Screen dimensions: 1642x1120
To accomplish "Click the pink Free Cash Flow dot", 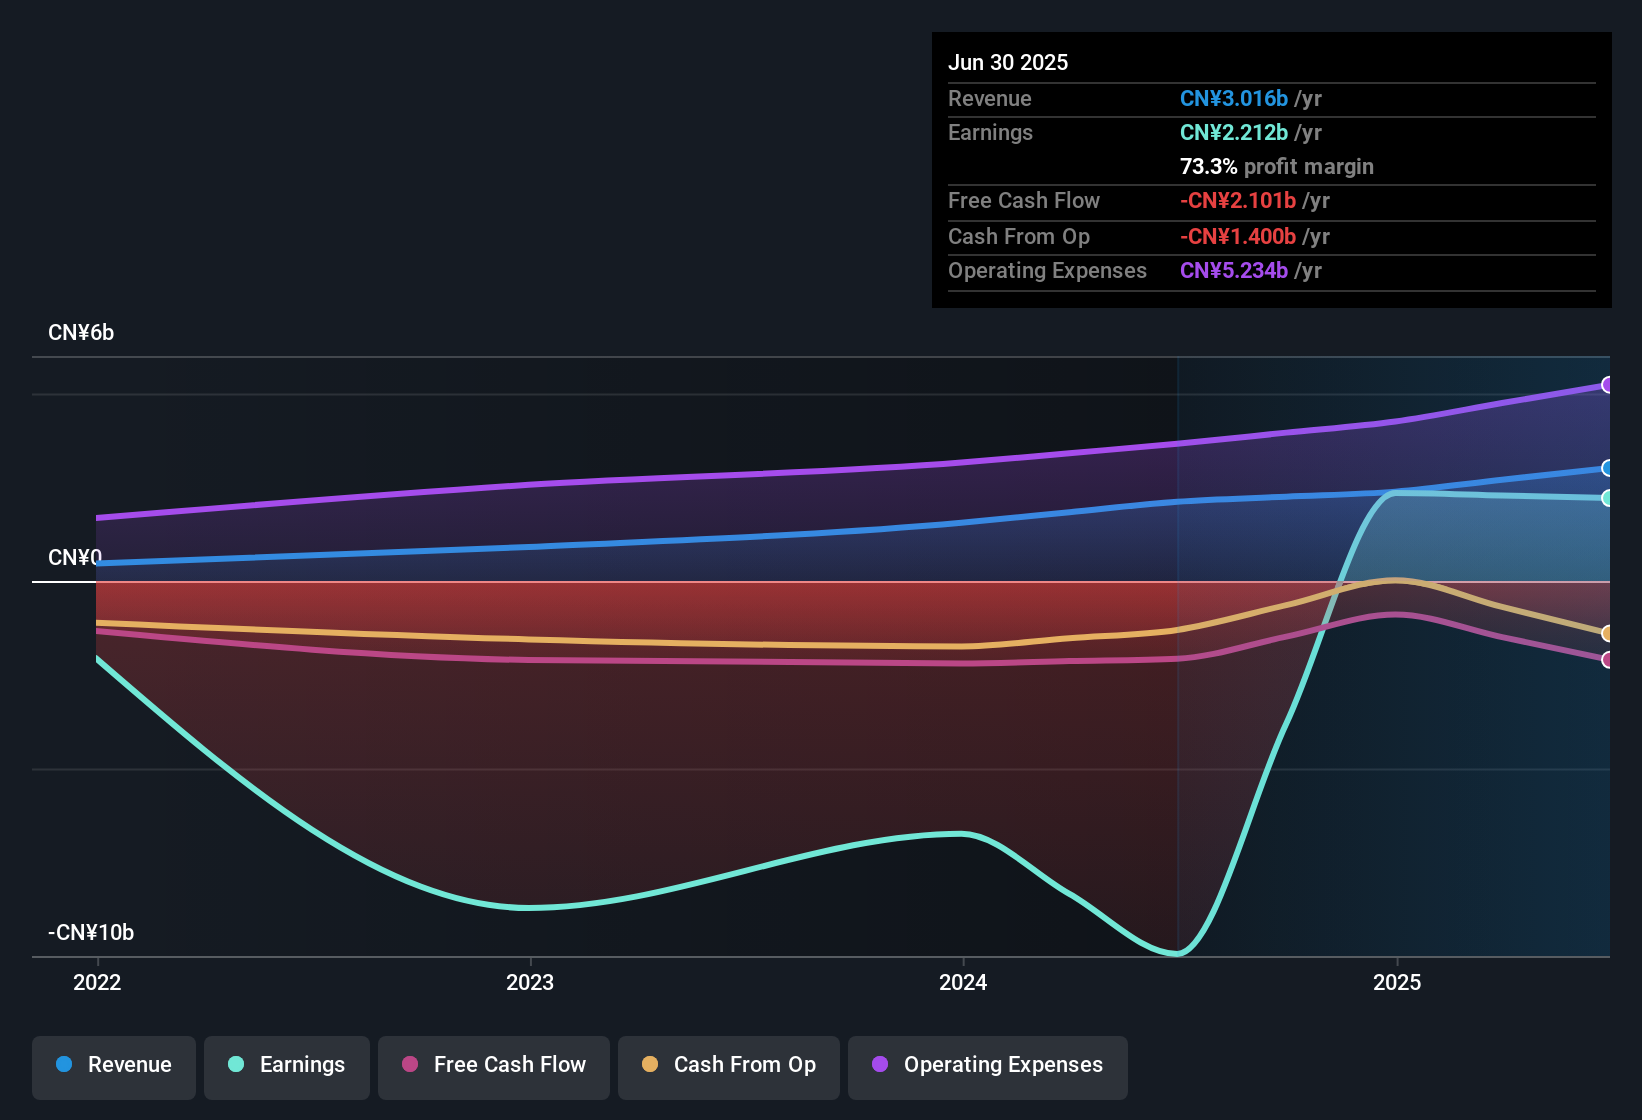I will pos(410,1064).
